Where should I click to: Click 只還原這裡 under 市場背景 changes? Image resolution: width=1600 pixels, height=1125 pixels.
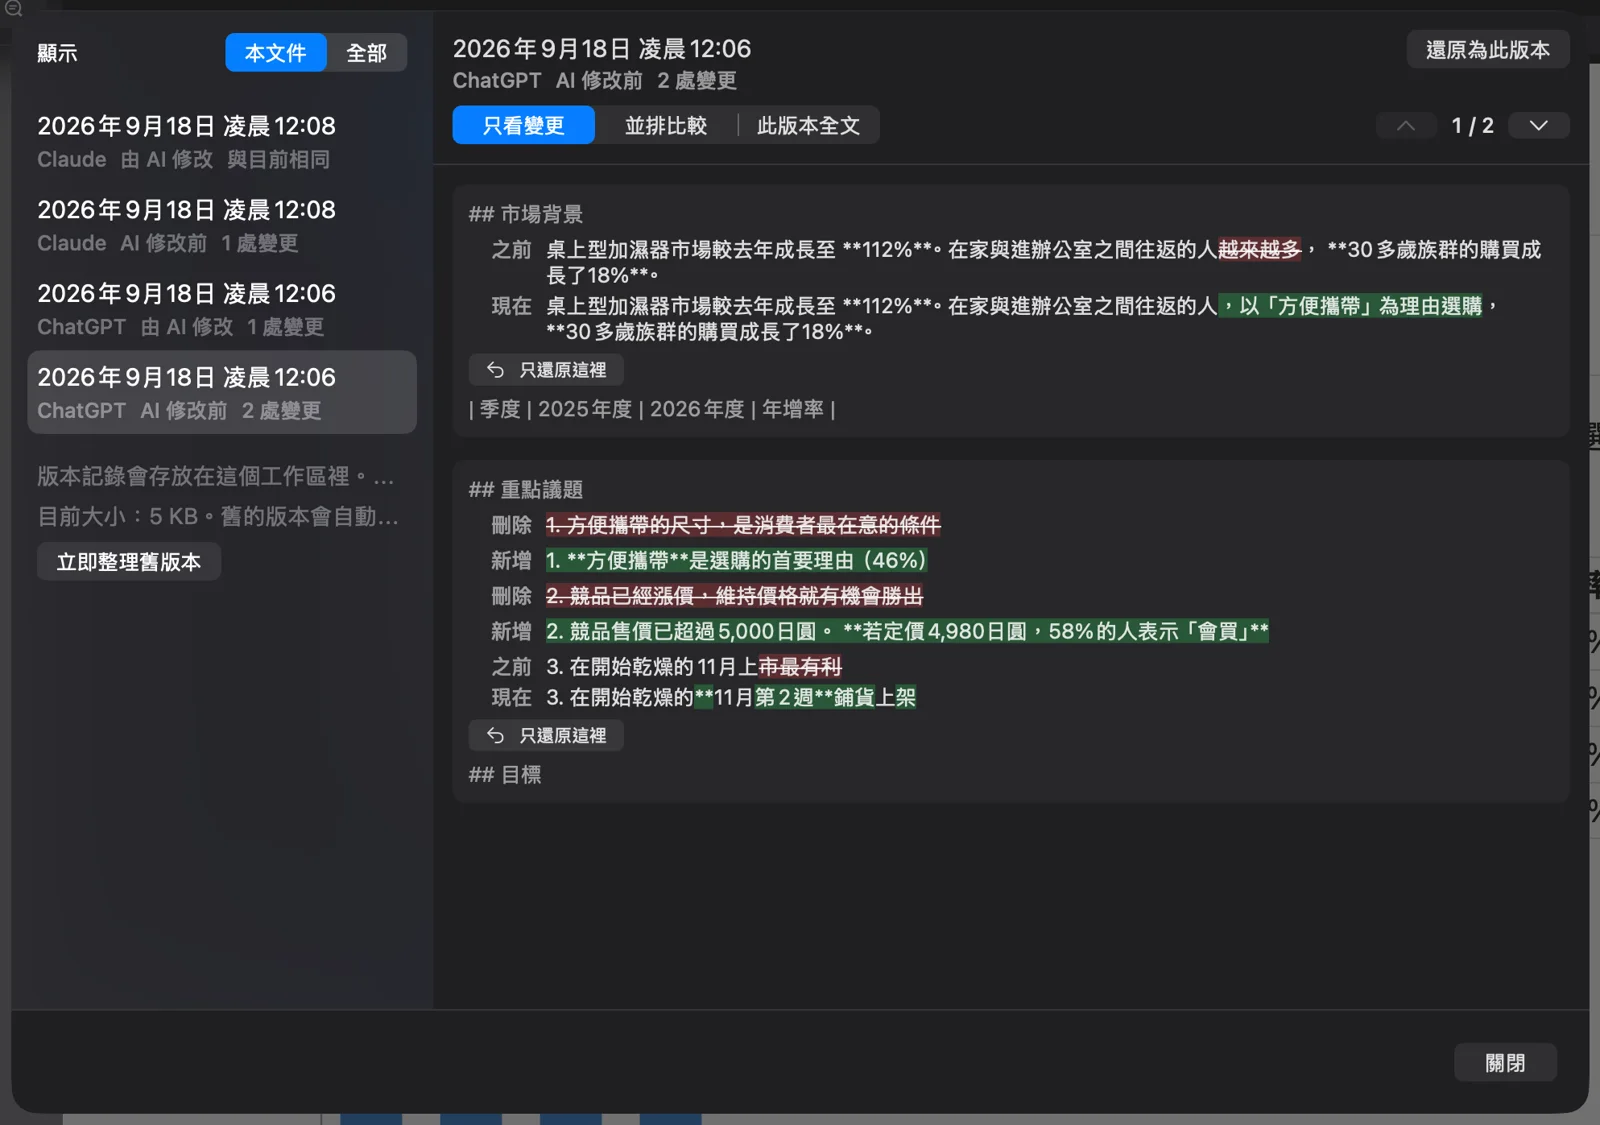pyautogui.click(x=546, y=370)
